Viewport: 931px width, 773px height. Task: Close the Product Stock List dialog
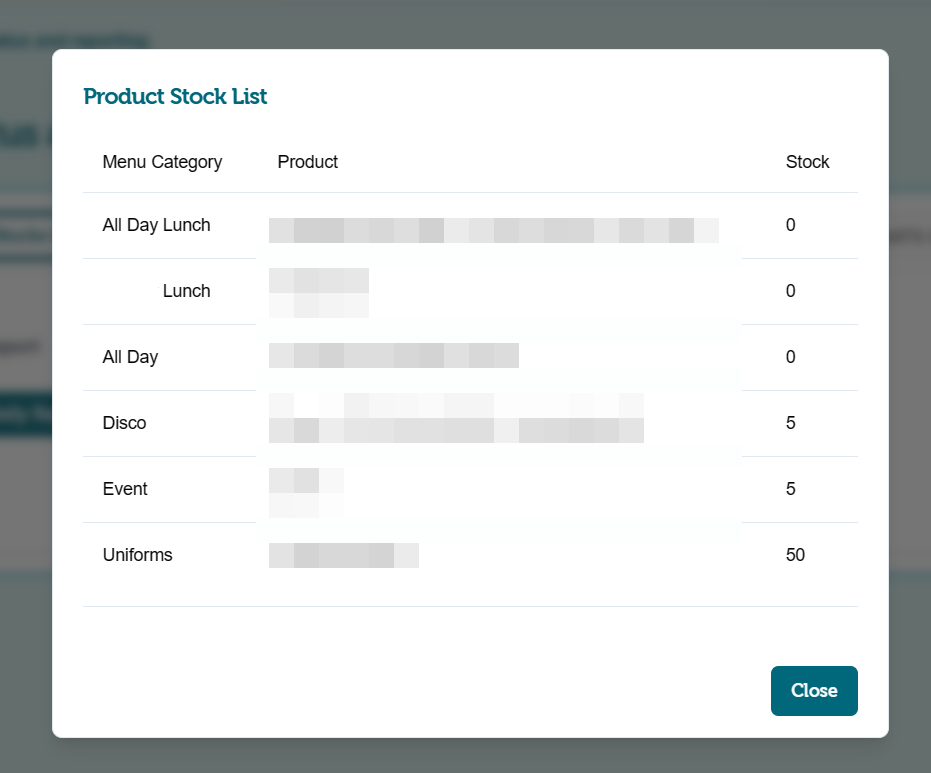pyautogui.click(x=814, y=690)
